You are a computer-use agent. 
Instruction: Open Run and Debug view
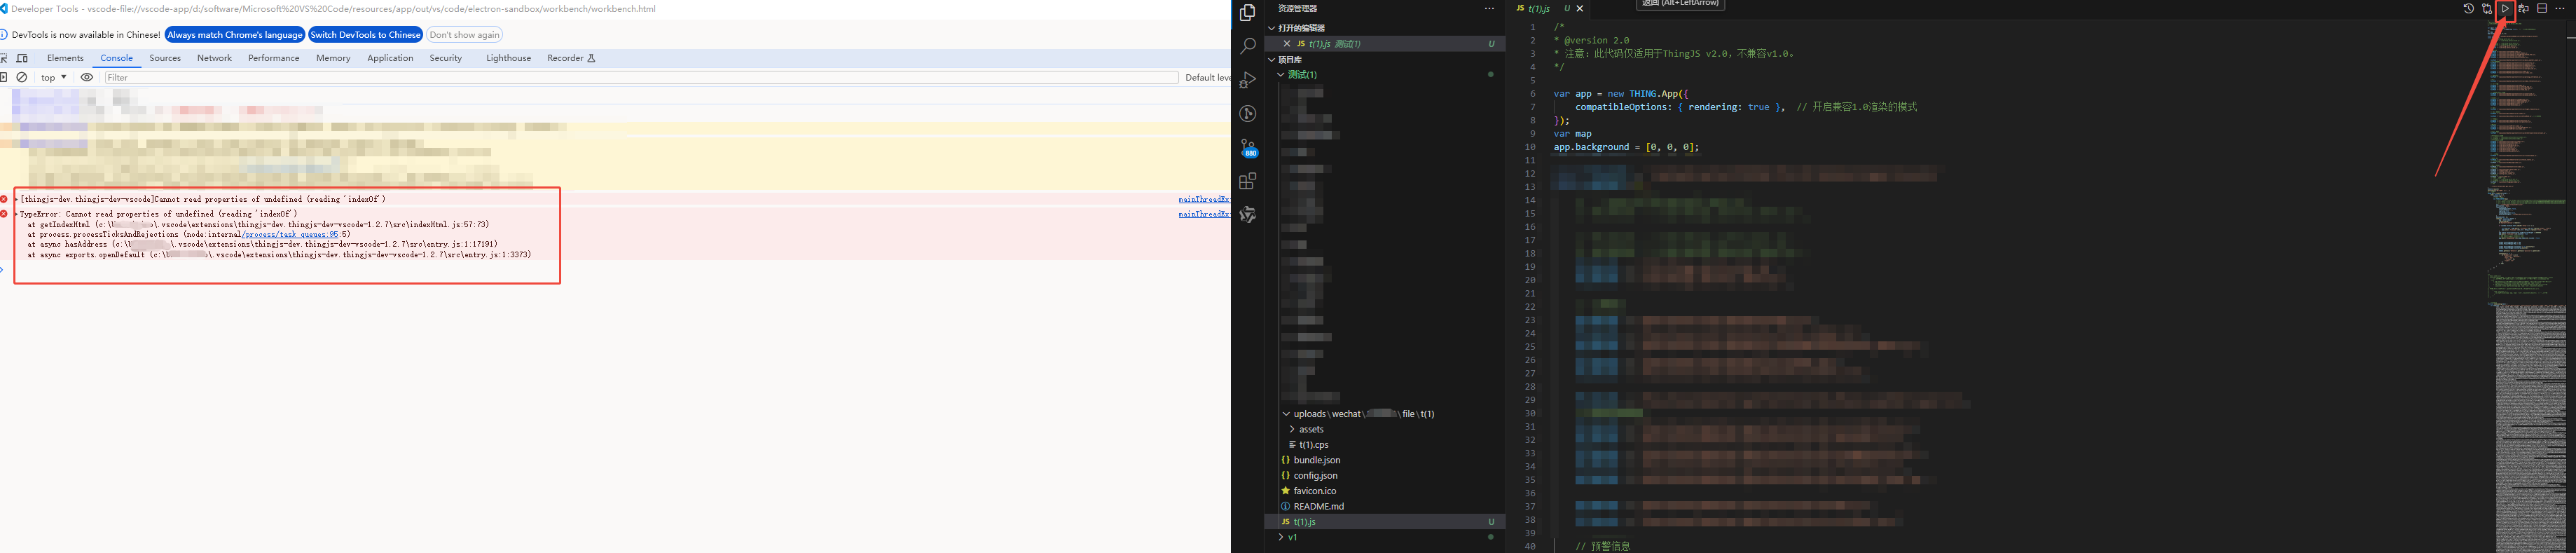[1247, 80]
